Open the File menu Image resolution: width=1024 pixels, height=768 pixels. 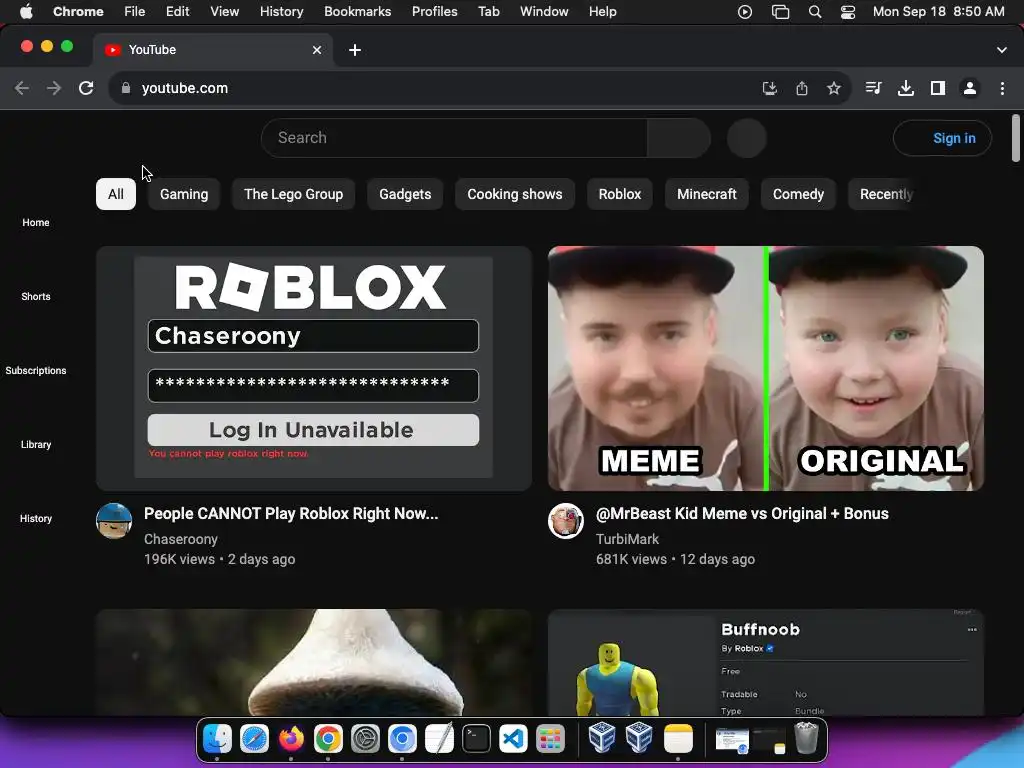135,12
